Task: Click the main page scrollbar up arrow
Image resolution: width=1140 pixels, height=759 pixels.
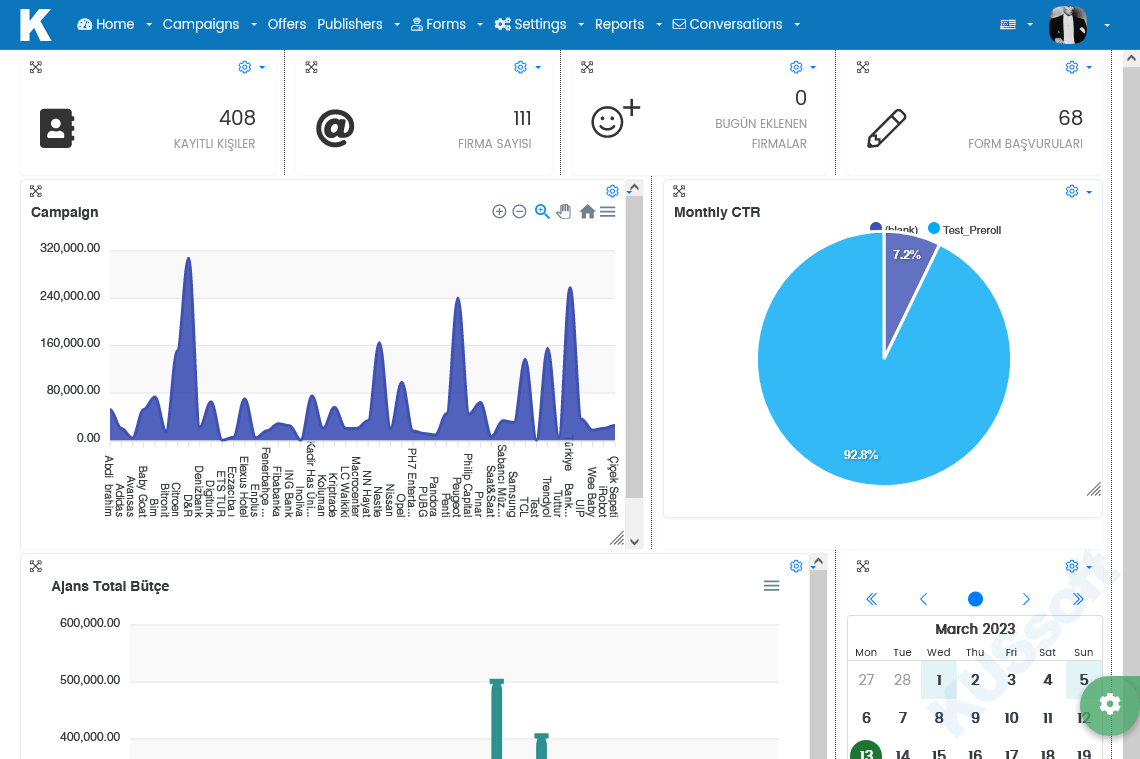Action: 1131,58
